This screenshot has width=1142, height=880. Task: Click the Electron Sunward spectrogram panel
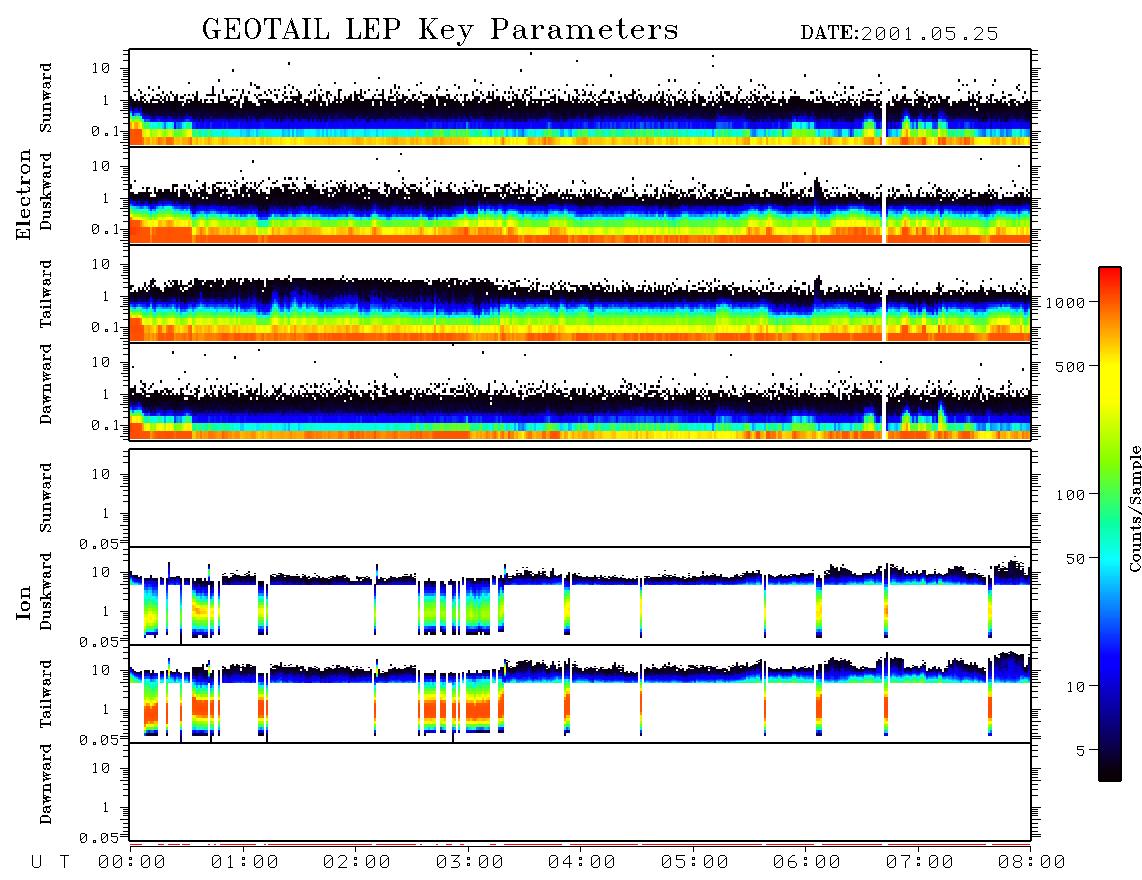580,98
